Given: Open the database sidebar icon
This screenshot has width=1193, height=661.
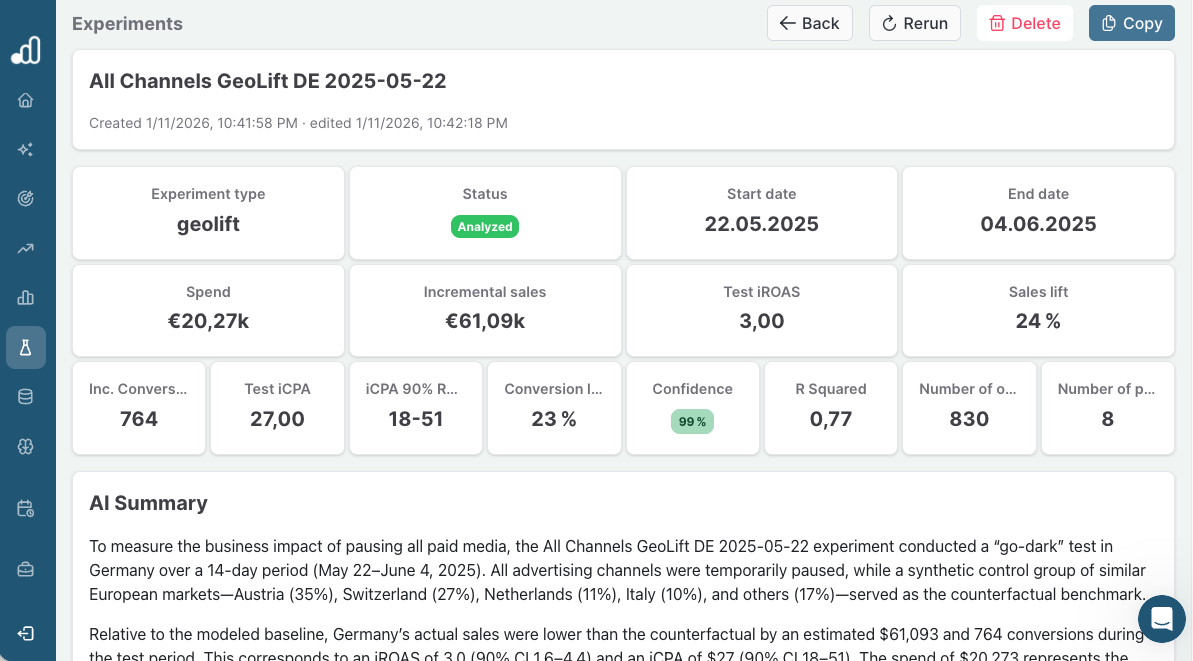Looking at the screenshot, I should [26, 396].
